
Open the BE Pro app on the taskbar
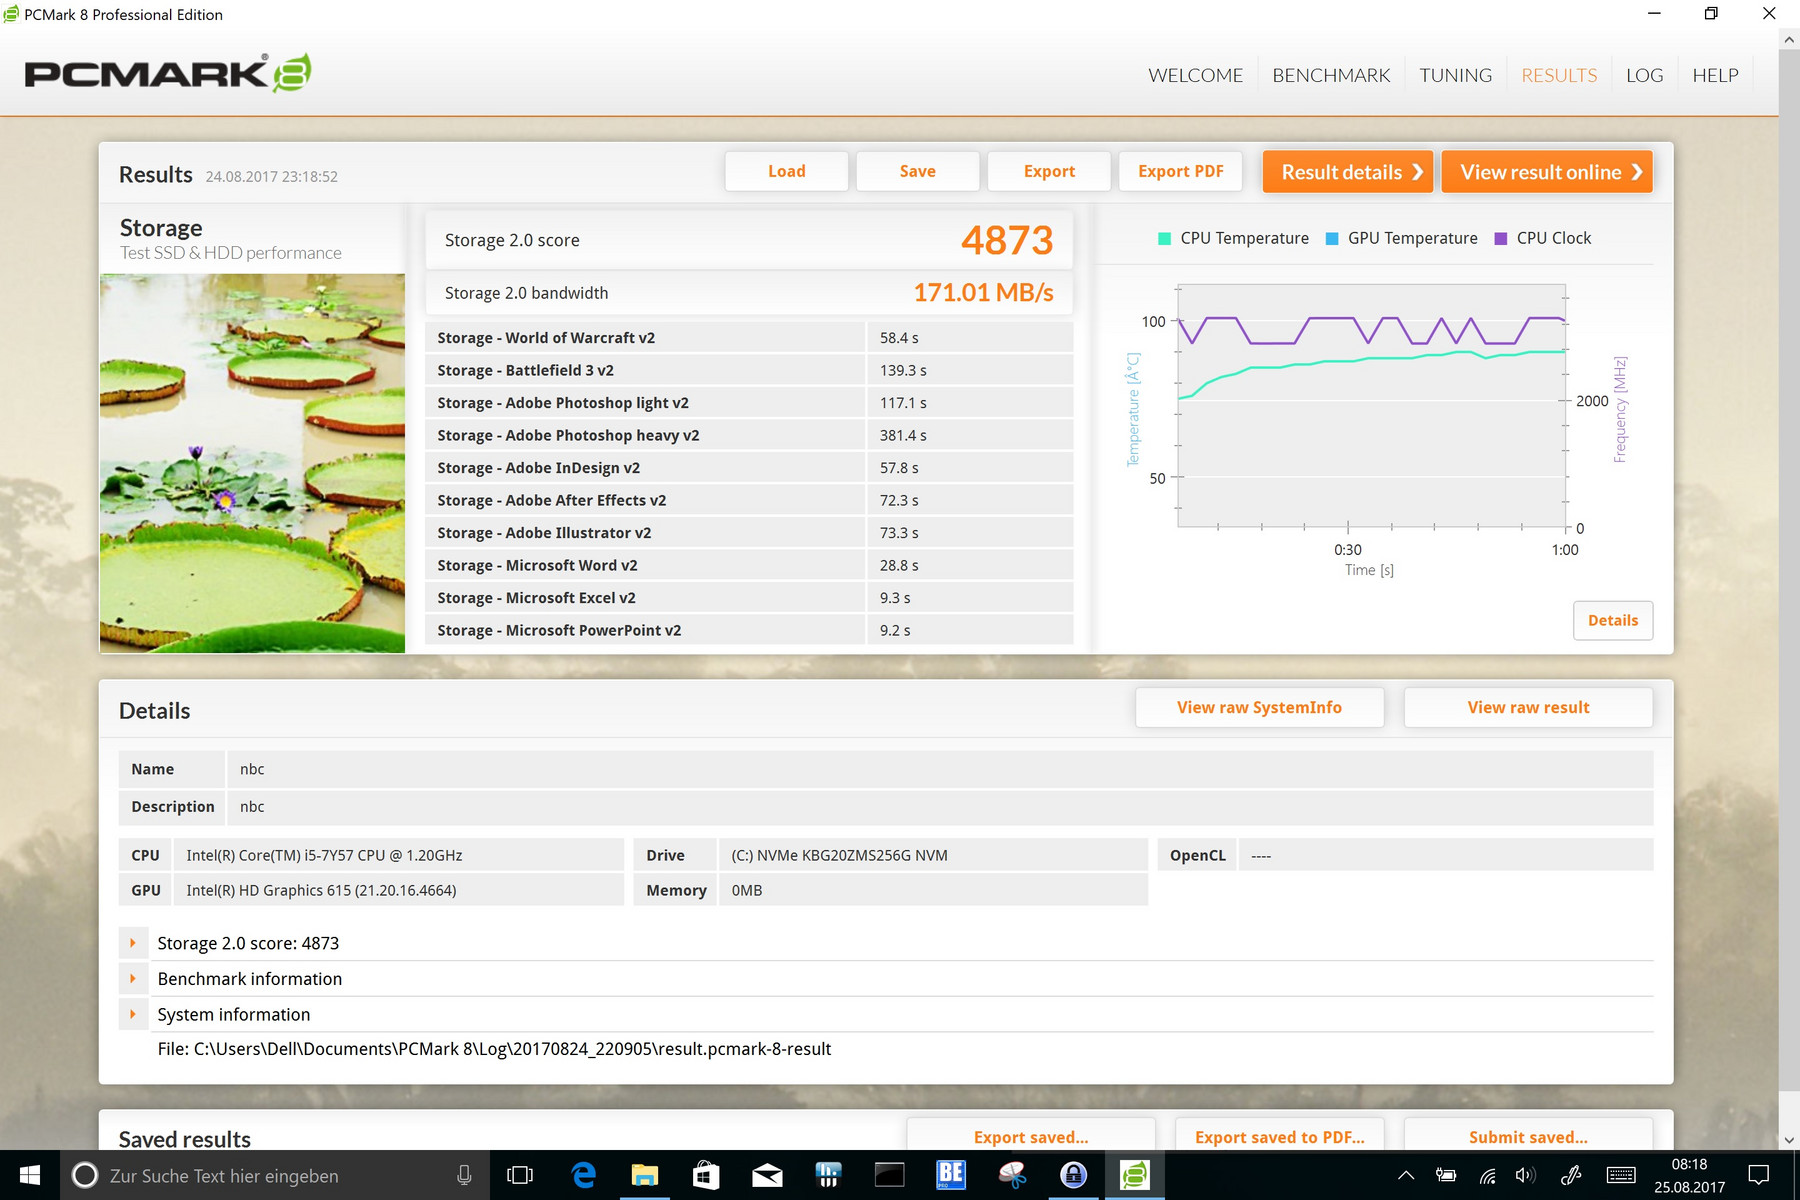click(951, 1175)
